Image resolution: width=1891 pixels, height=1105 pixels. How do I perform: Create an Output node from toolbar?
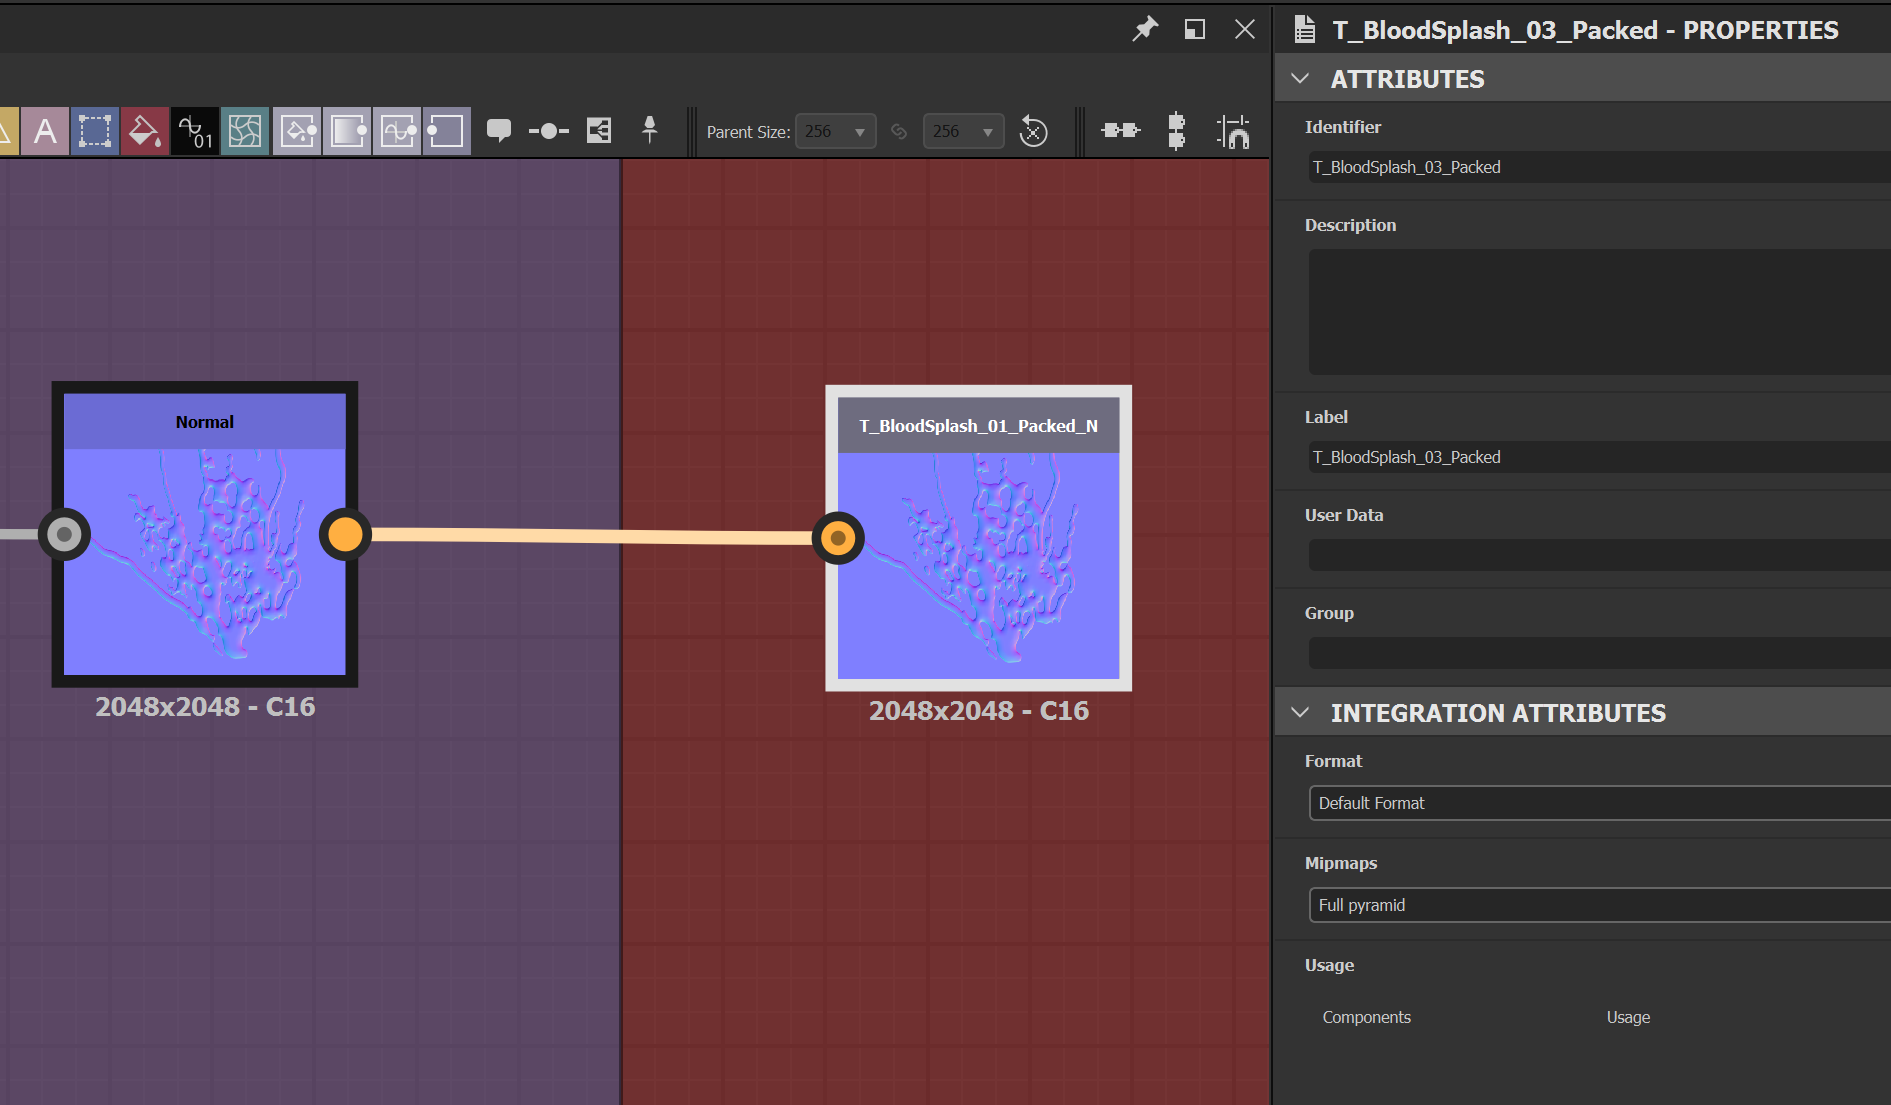click(x=447, y=131)
